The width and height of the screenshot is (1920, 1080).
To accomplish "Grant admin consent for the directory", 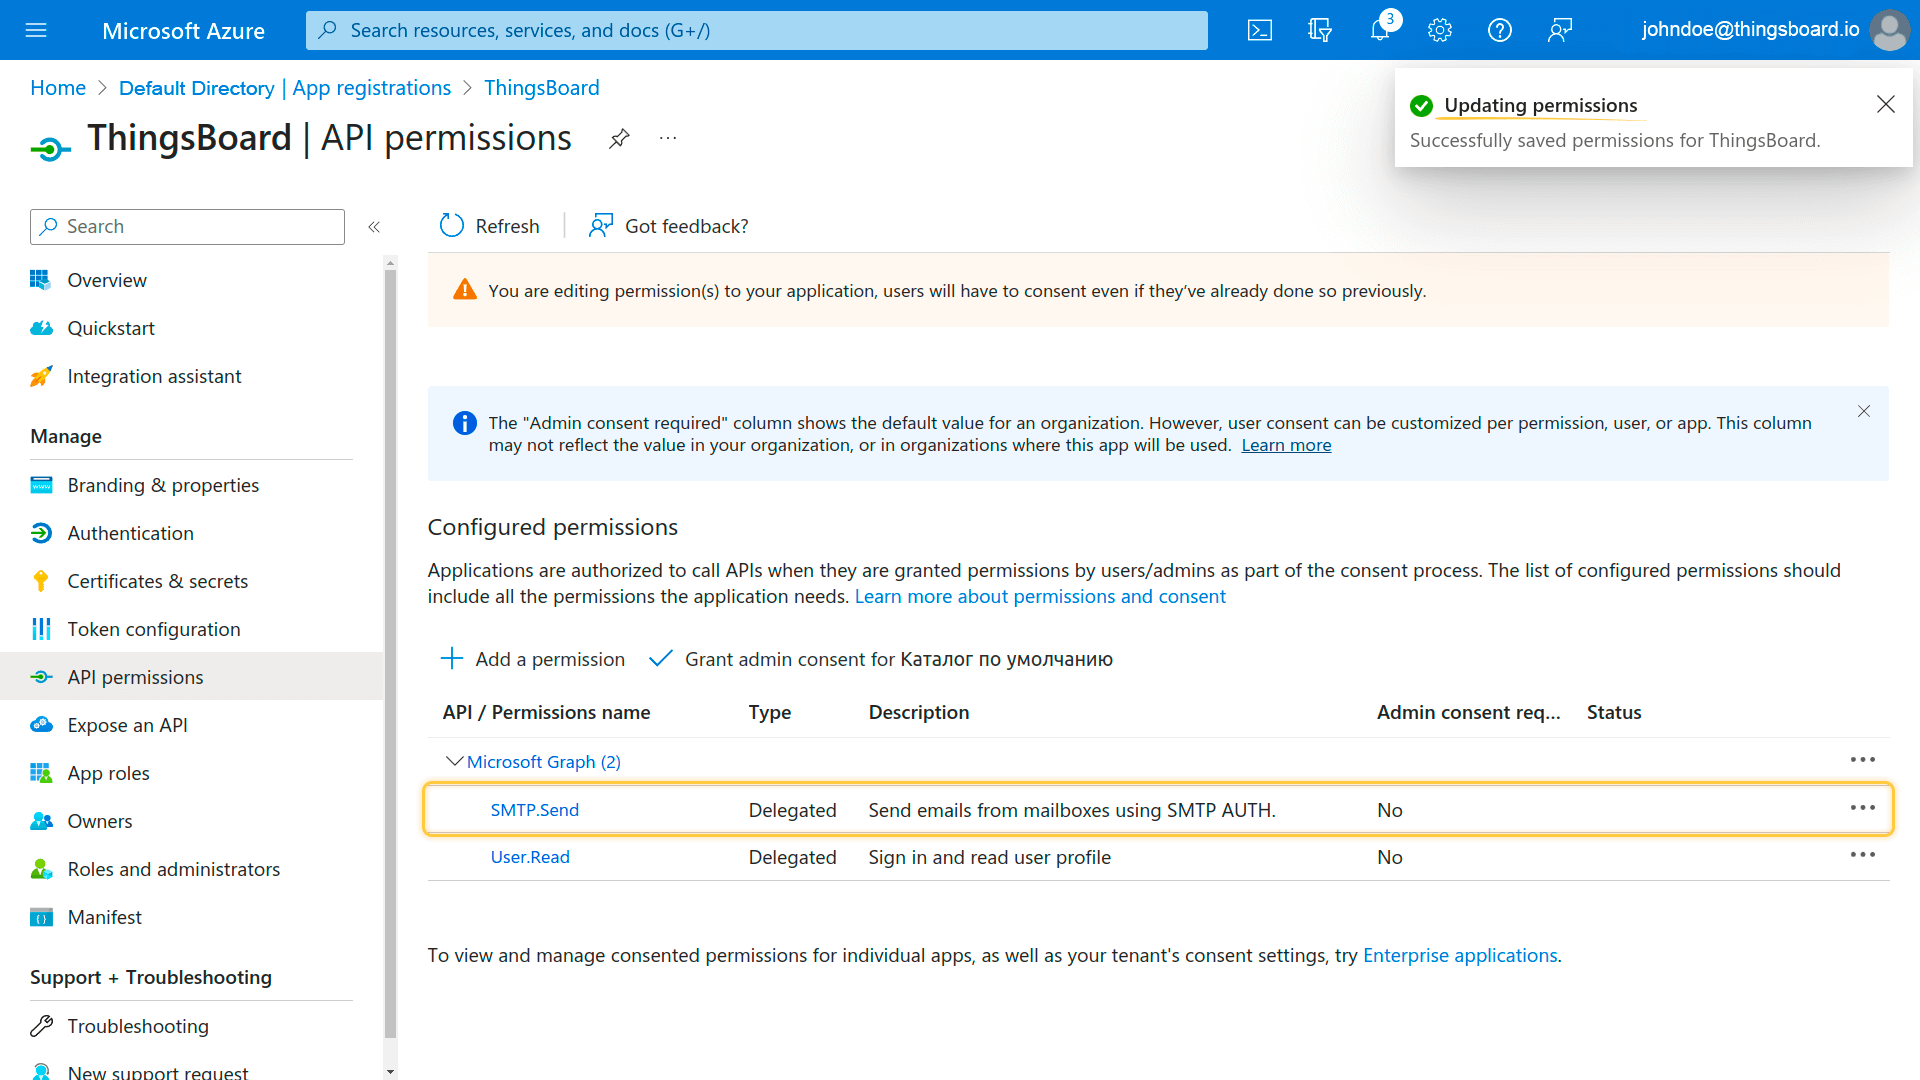I will click(881, 659).
